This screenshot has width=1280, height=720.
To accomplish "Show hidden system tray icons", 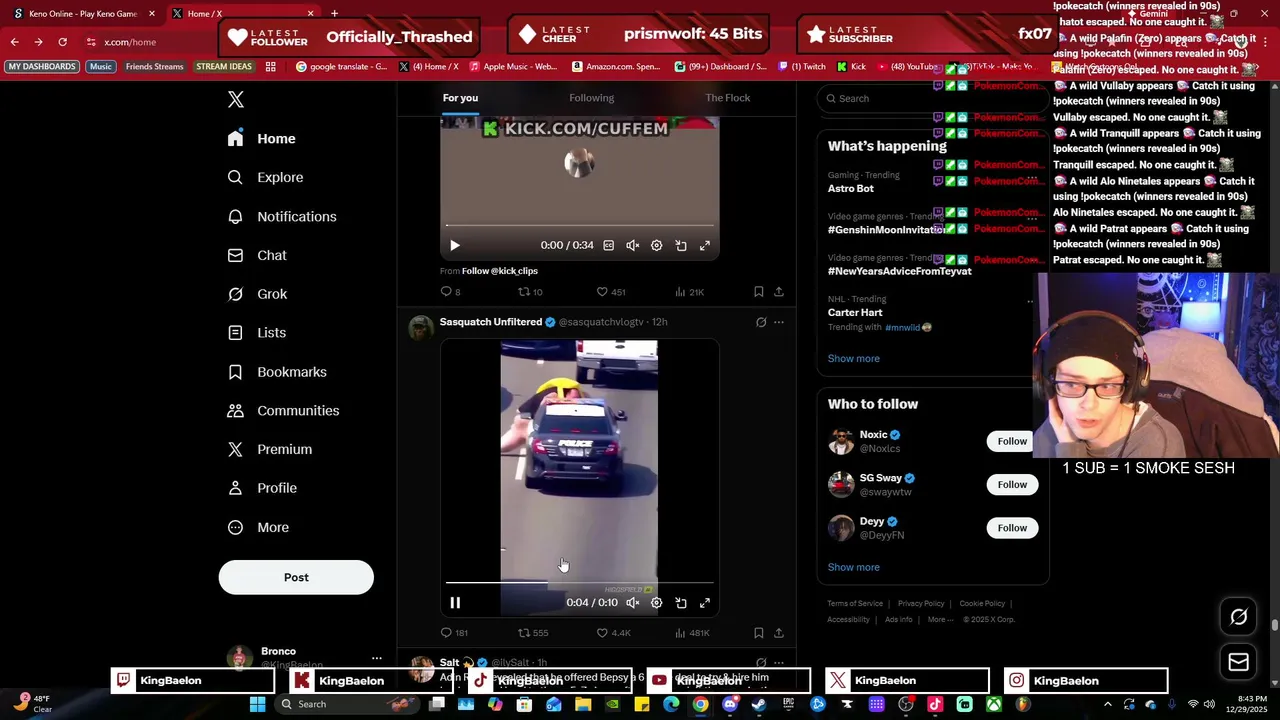I will [x=1107, y=704].
